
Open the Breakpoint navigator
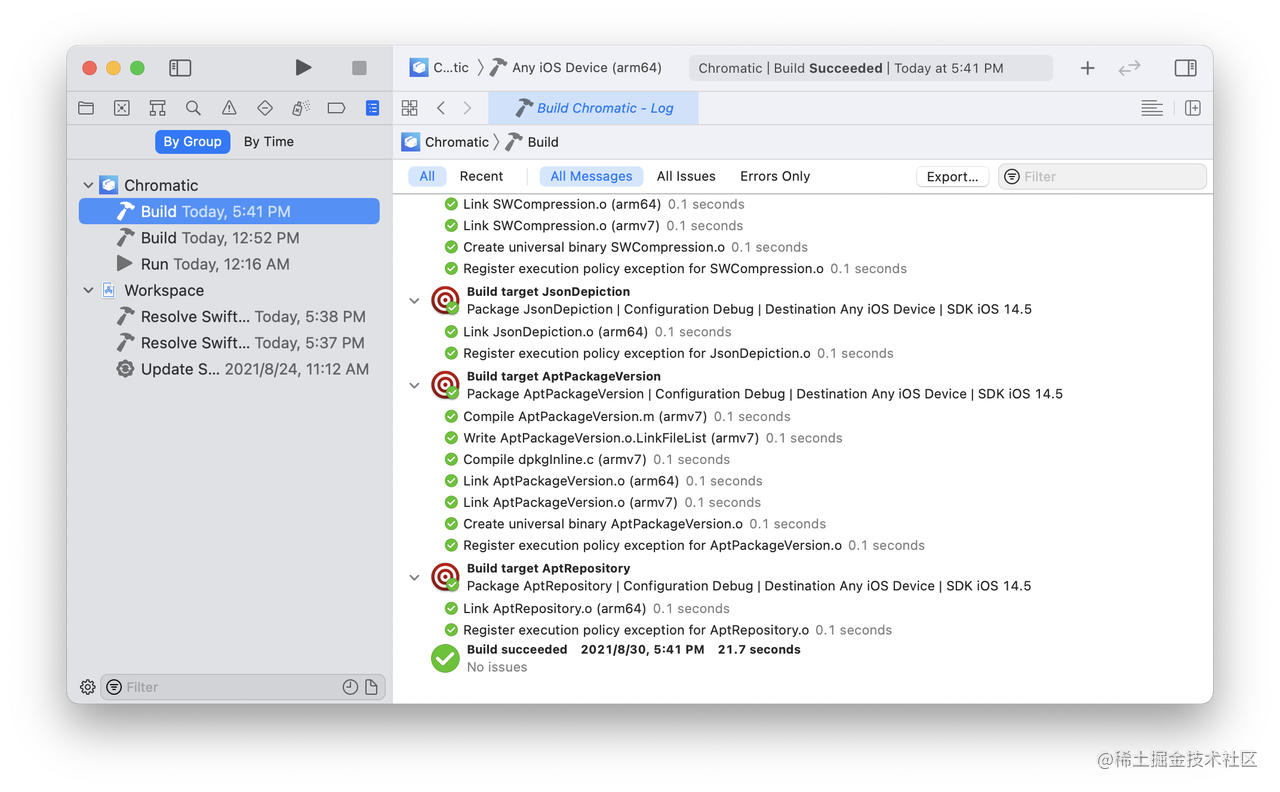[336, 108]
